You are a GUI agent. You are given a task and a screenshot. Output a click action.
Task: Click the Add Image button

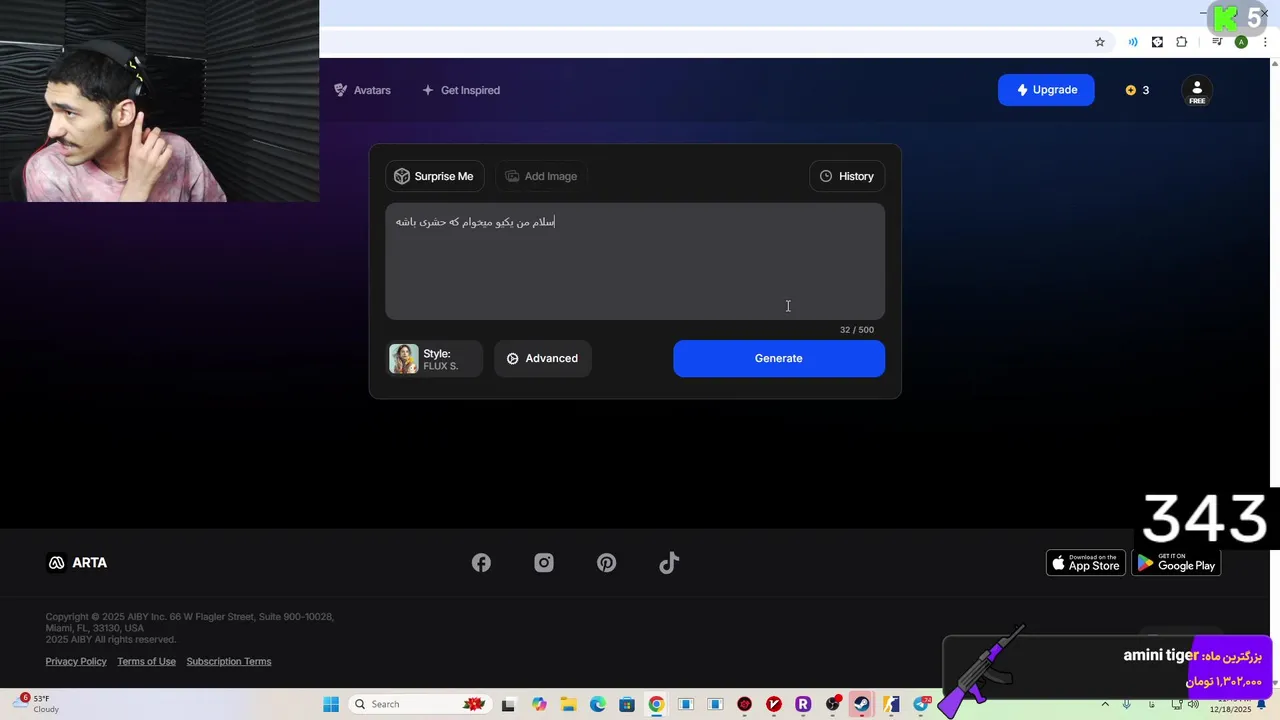click(x=541, y=176)
